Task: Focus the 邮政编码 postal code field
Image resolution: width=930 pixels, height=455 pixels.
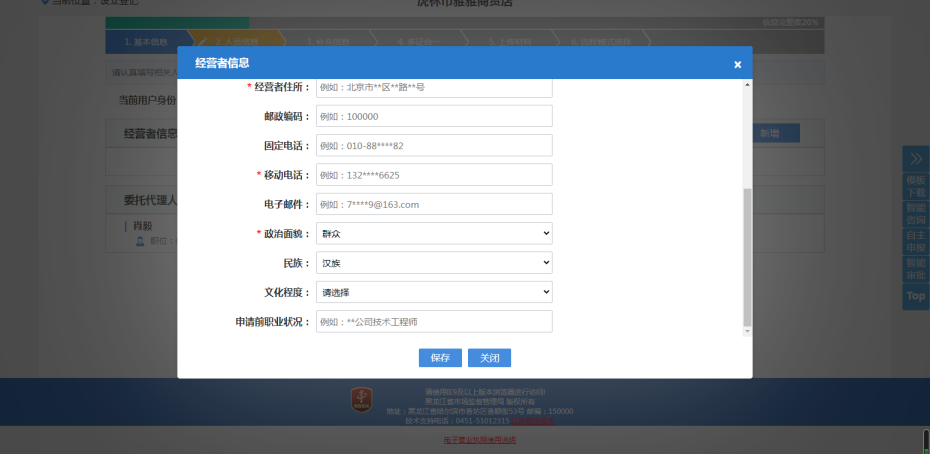Action: (x=434, y=116)
